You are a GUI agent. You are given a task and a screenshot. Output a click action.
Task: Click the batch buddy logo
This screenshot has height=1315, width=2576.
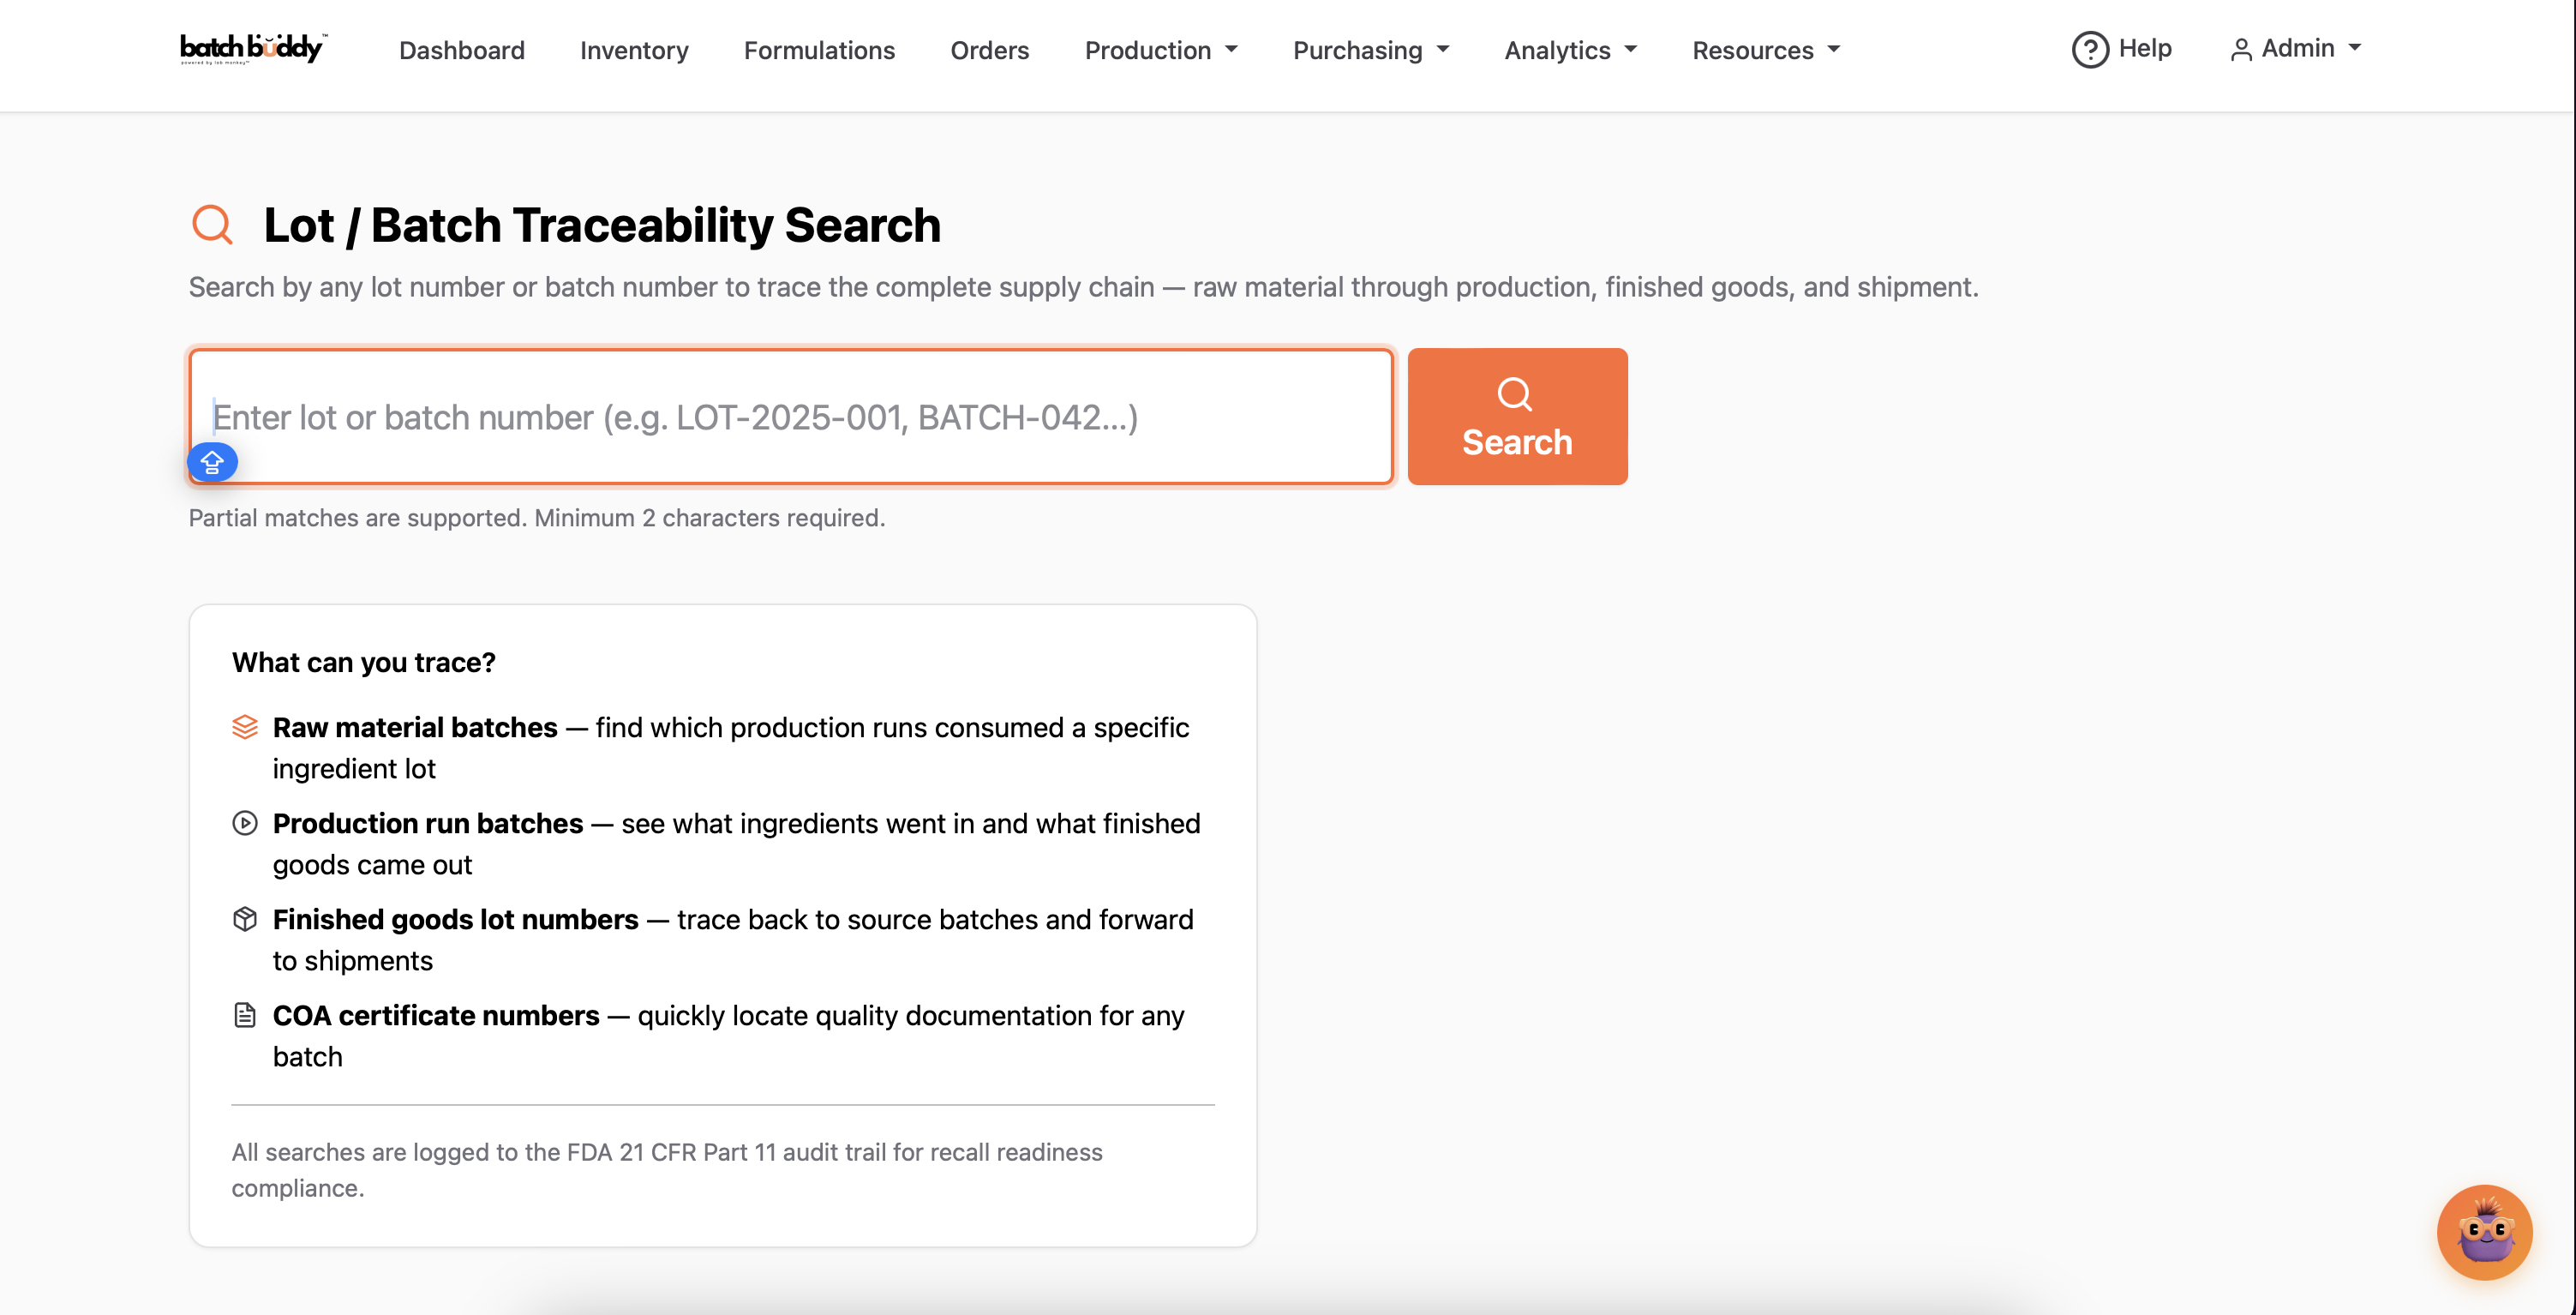[252, 47]
